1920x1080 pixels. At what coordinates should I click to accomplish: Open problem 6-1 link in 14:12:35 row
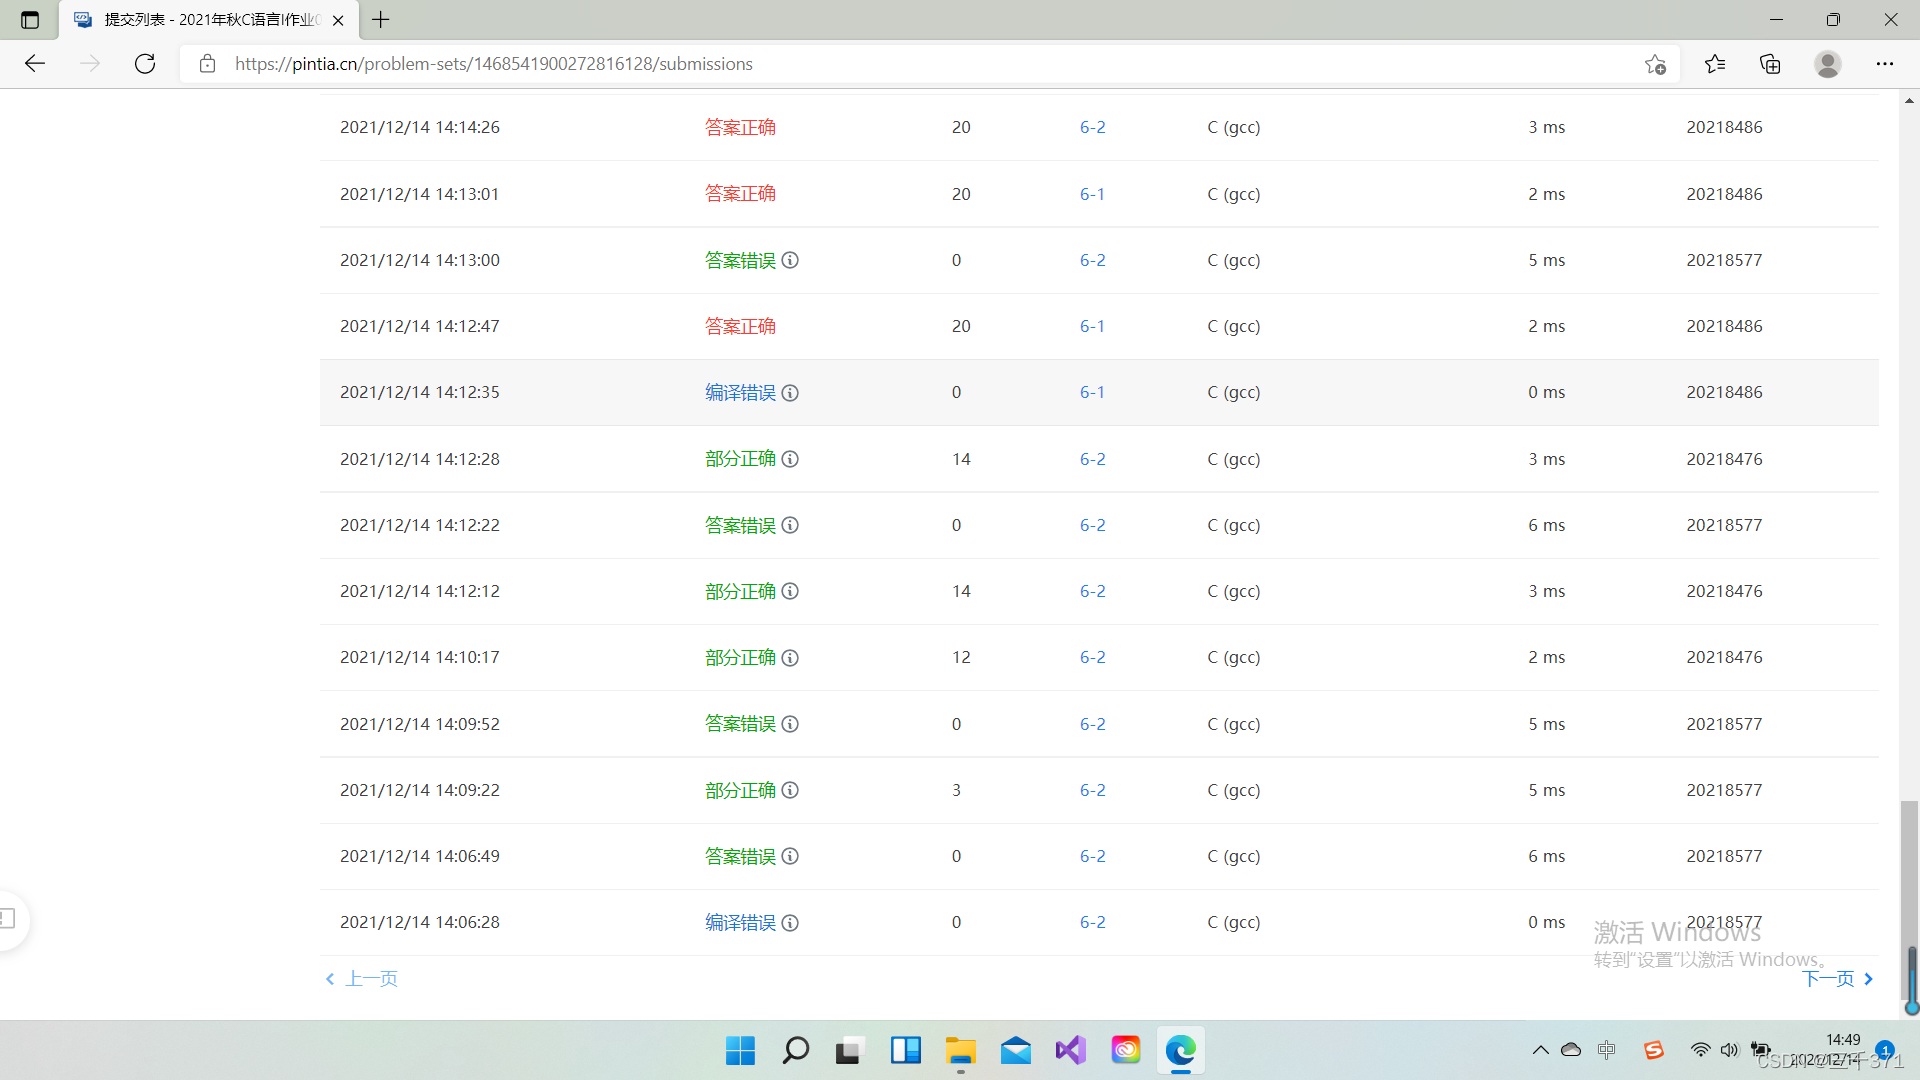pos(1092,392)
